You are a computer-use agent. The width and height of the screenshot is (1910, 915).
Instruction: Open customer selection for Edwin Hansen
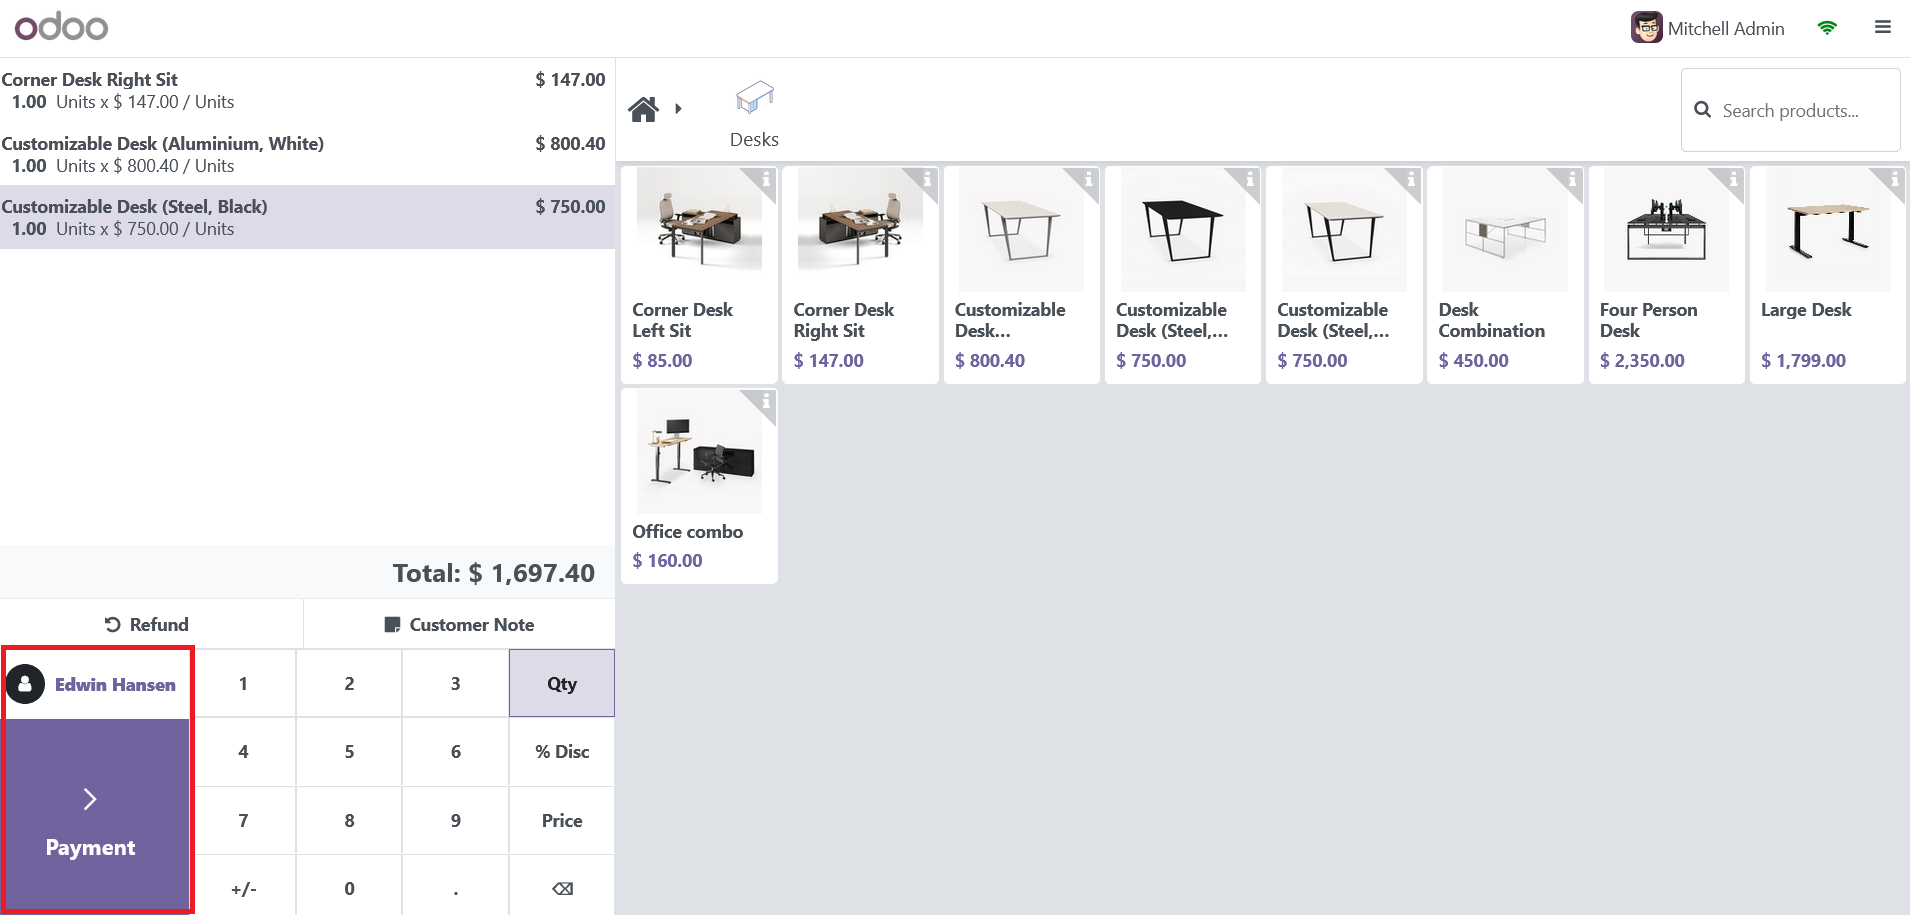coord(97,685)
